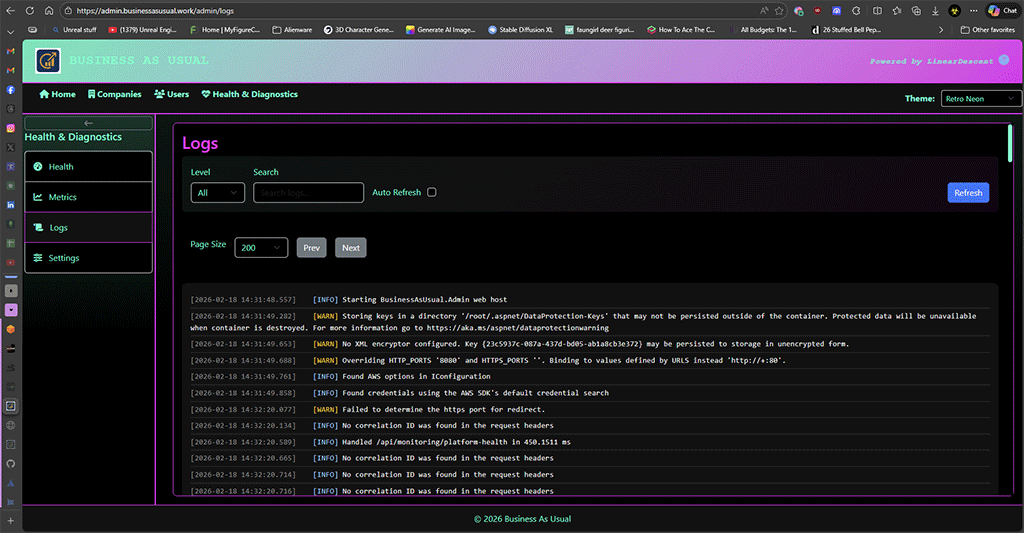Viewport: 1024px width, 533px height.
Task: Open the Users nav menu item
Action: 171,94
